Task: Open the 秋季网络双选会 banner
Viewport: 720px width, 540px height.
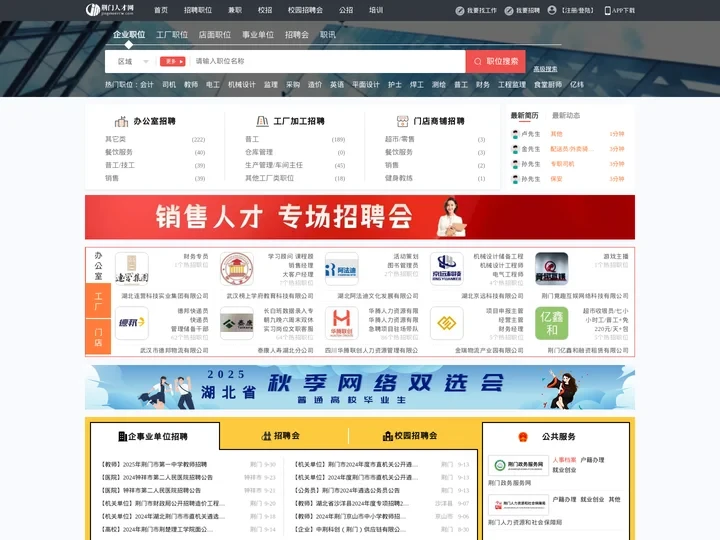Action: [360, 387]
